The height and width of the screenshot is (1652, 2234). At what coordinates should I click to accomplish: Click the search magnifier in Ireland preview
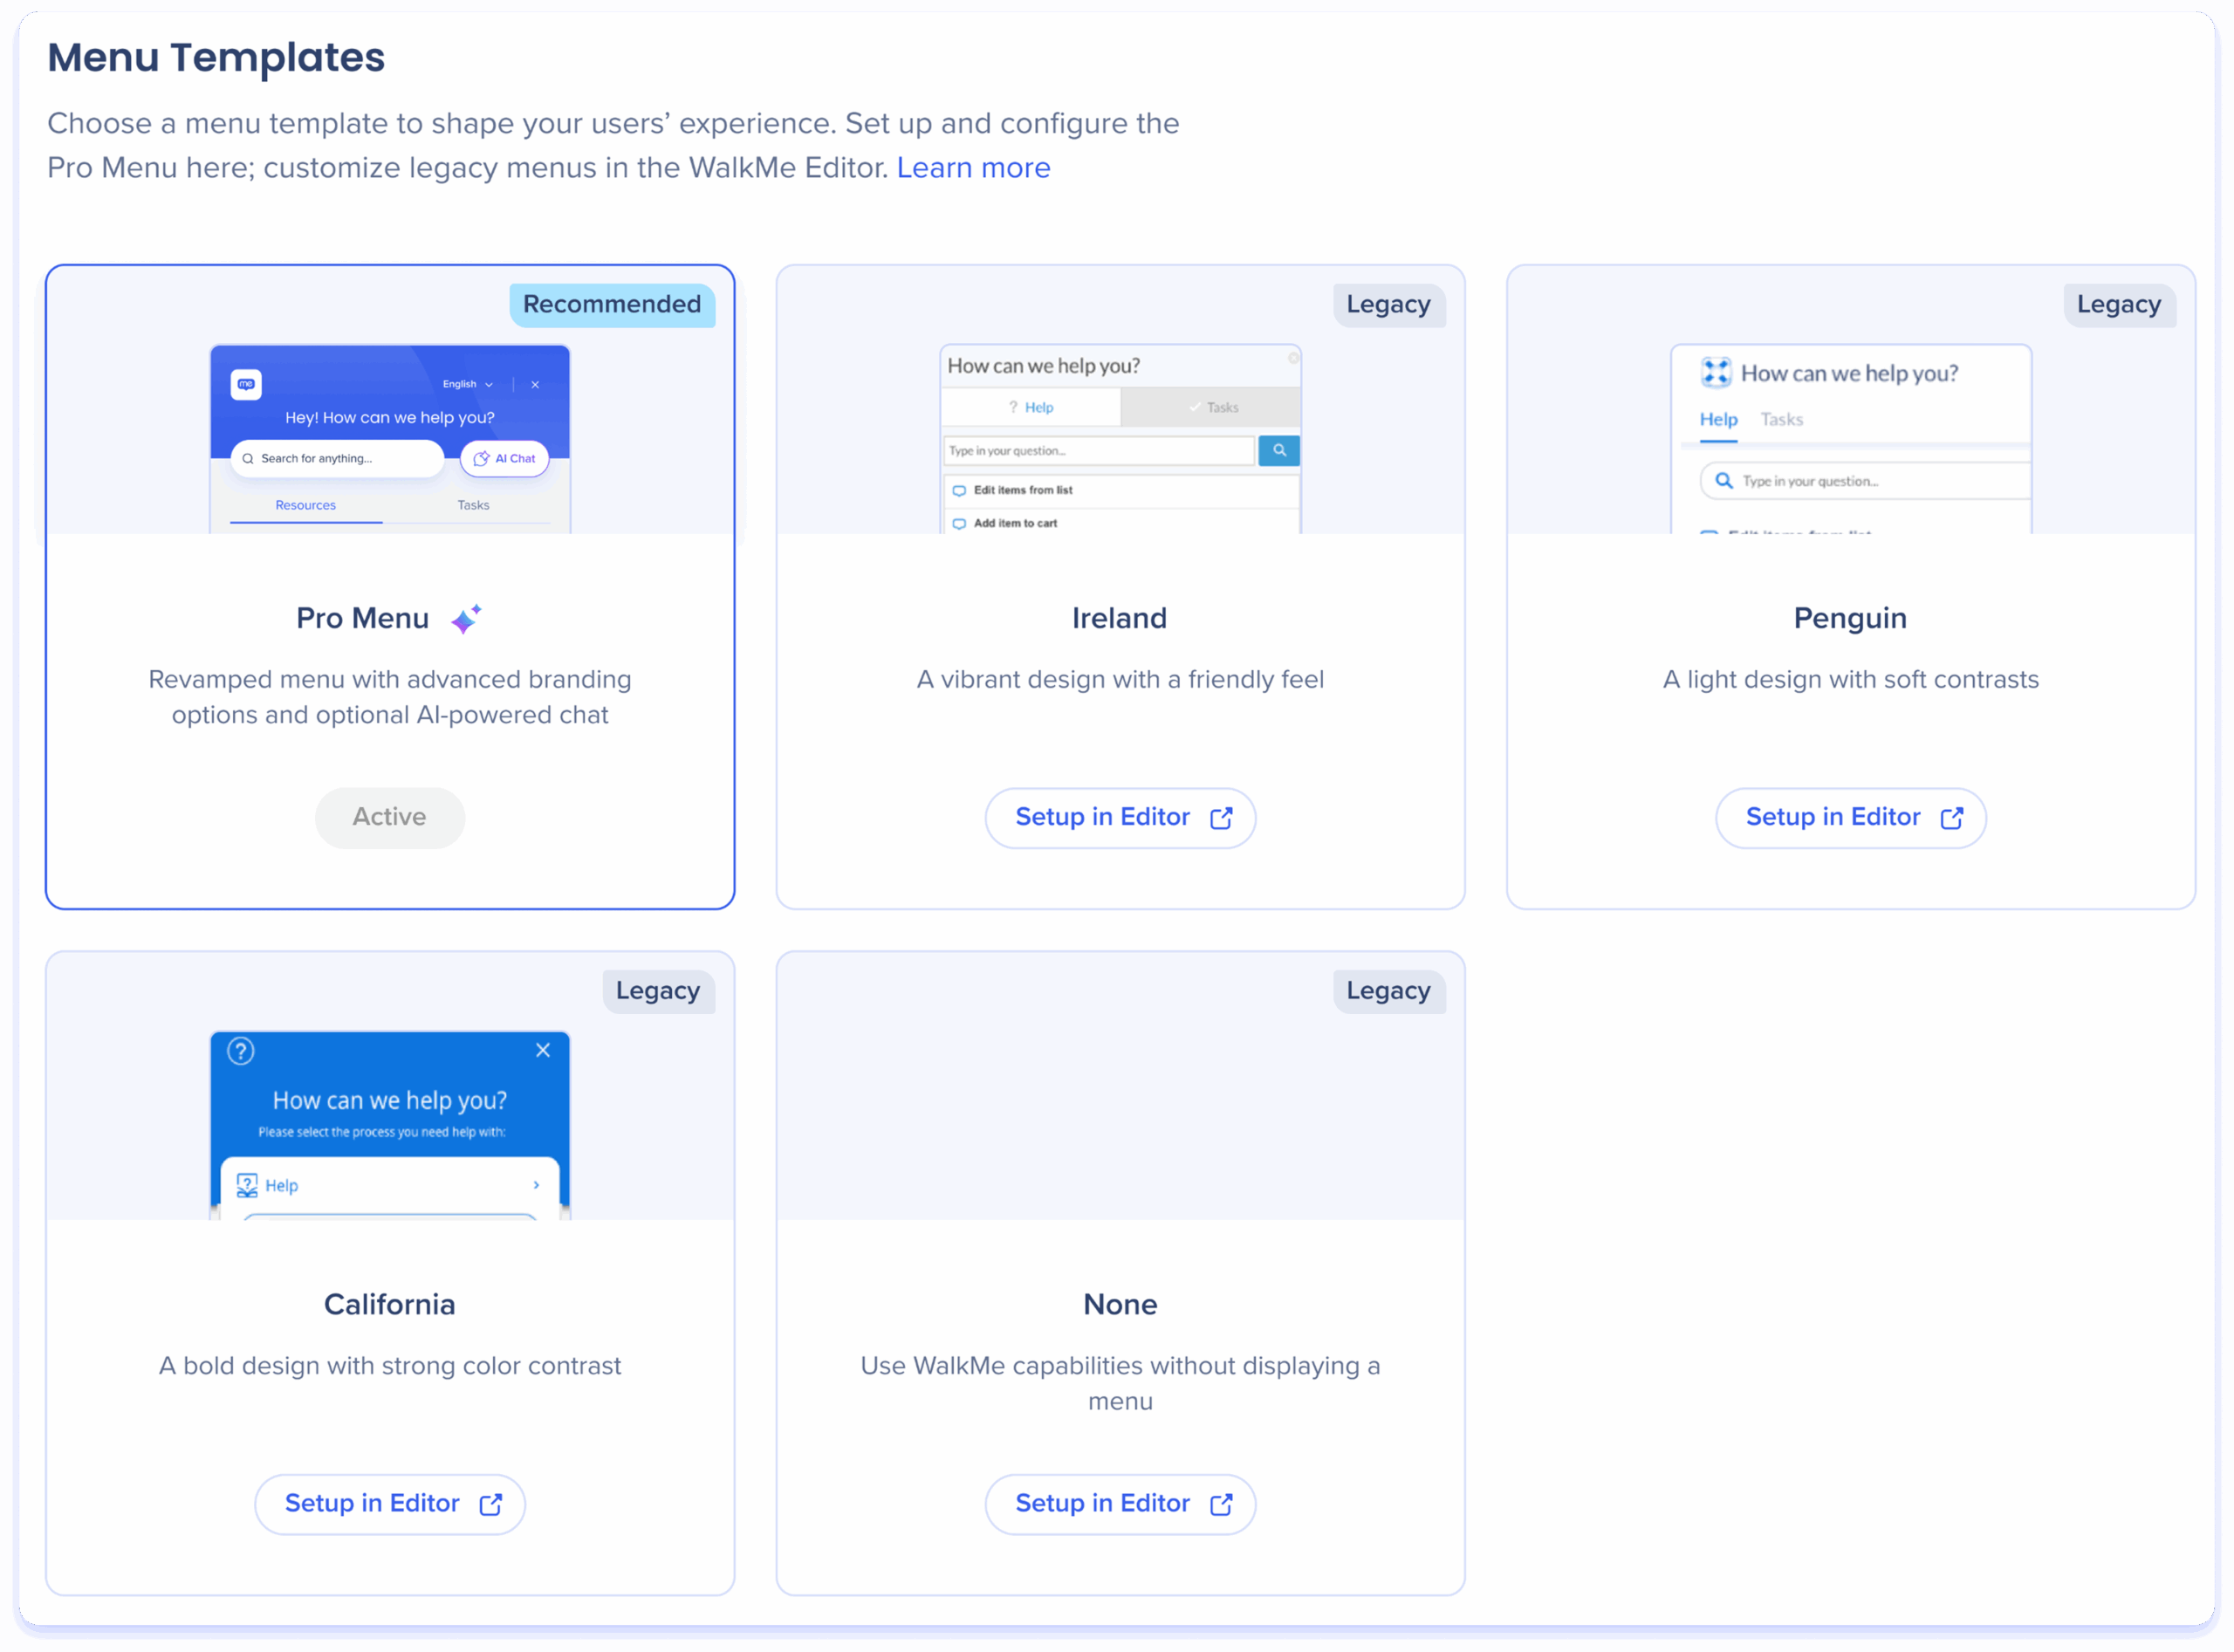point(1279,450)
